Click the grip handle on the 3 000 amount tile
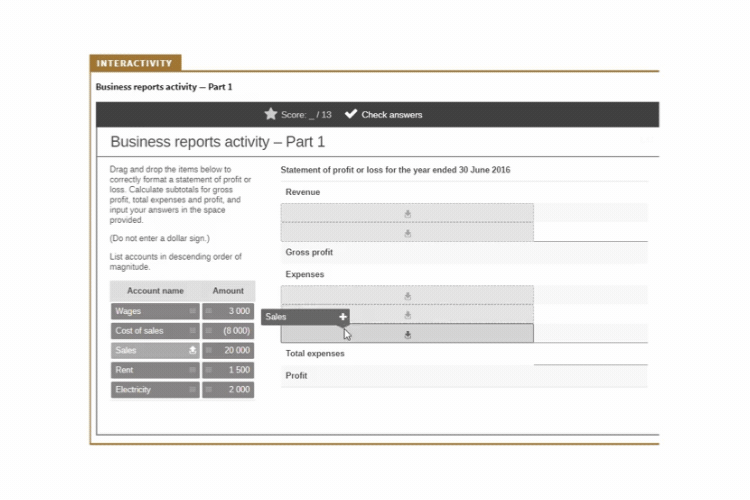Screen dimensions: 750x500 tap(209, 311)
